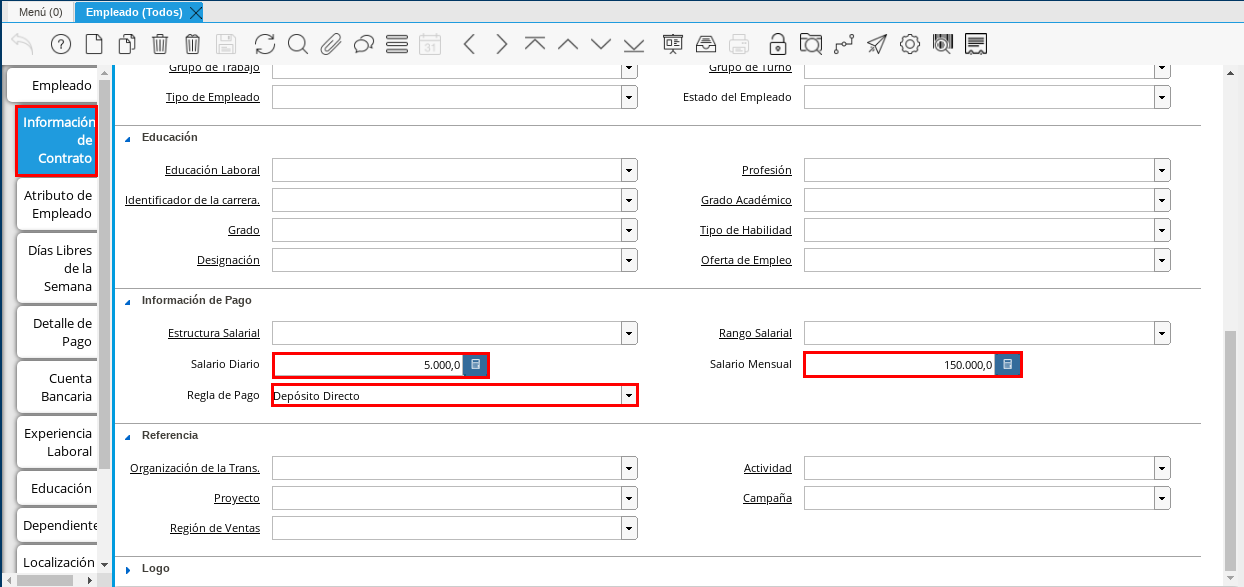Open the Rango Salarial dropdown
1244x587 pixels.
(x=1162, y=333)
